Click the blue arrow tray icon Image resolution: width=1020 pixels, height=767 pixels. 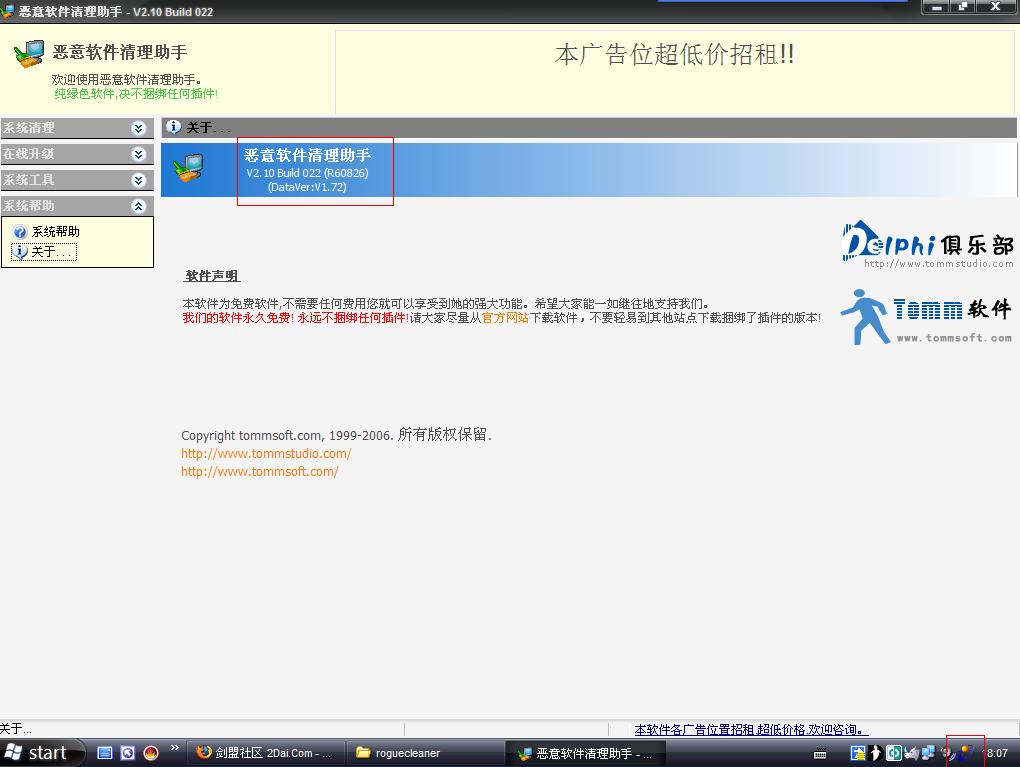click(858, 753)
